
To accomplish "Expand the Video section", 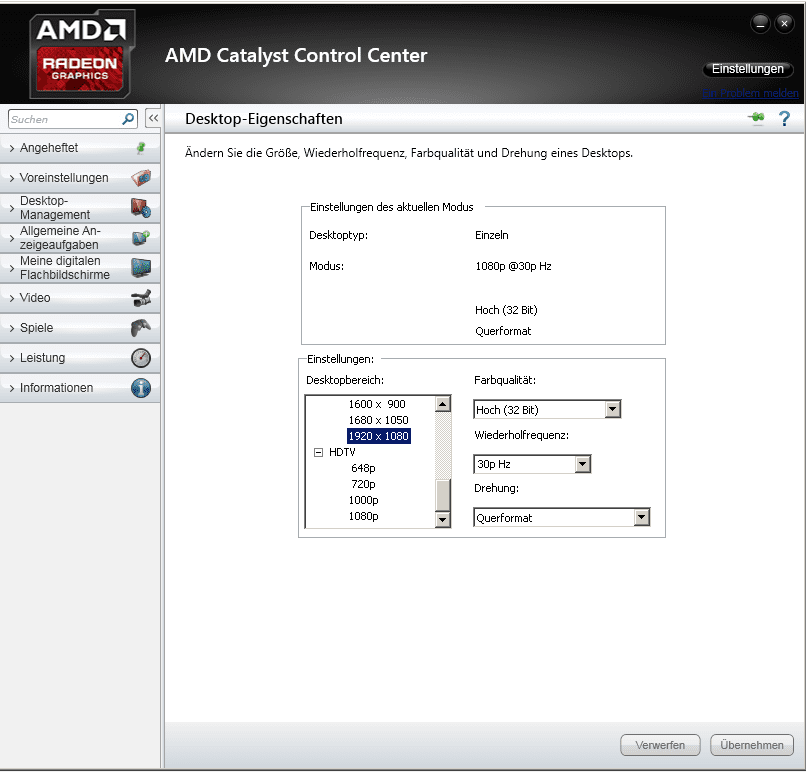I will pos(12,298).
